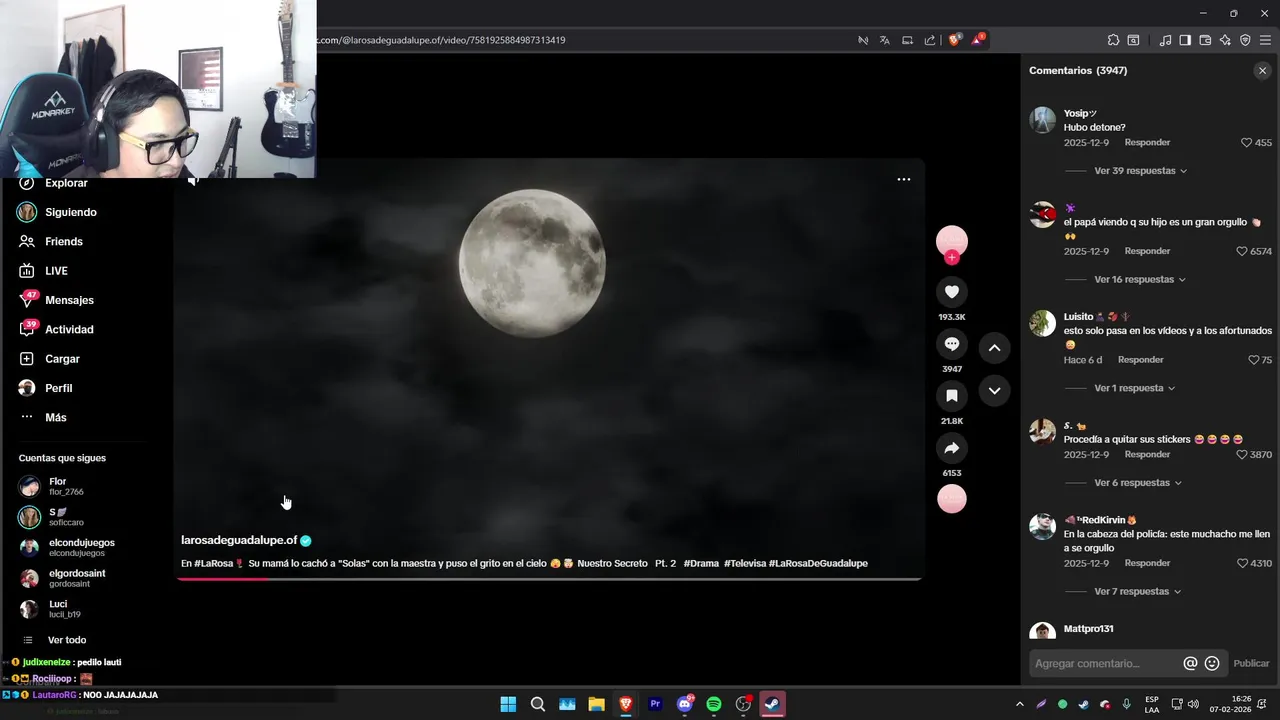Expand Ver 39 respuestas

pyautogui.click(x=1140, y=171)
